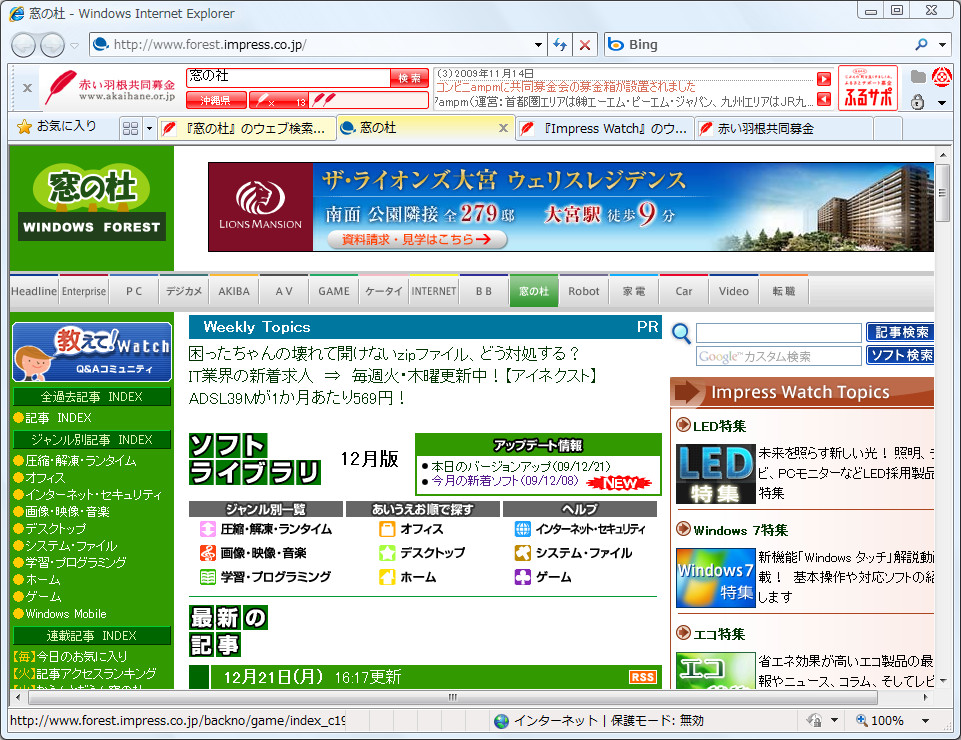961x740 pixels.
Task: Click the ソフト検索 button
Action: click(x=900, y=355)
